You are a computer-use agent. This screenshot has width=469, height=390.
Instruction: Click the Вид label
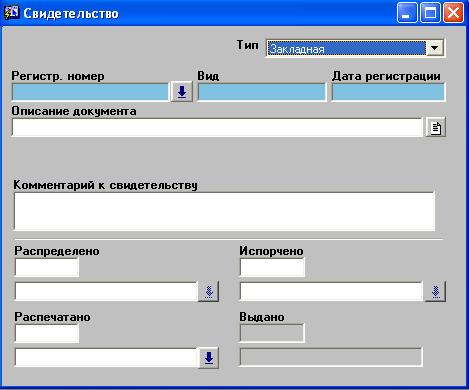[x=208, y=76]
